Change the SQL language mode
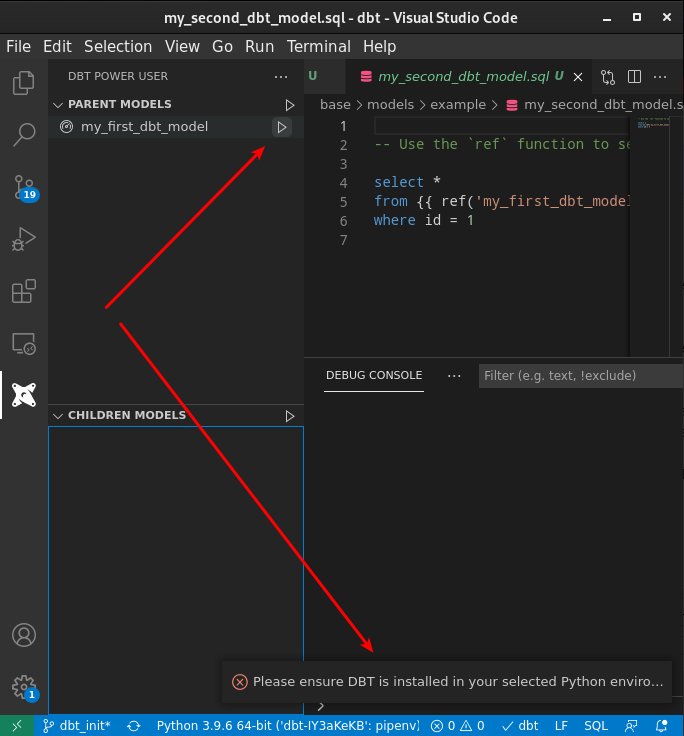 point(596,726)
